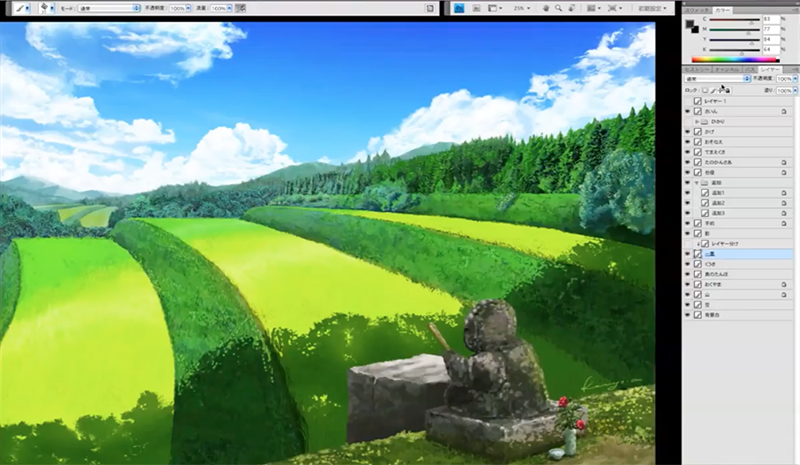Switch to the カラー (Color) tab
Screen dimensions: 800x465
pyautogui.click(x=722, y=10)
